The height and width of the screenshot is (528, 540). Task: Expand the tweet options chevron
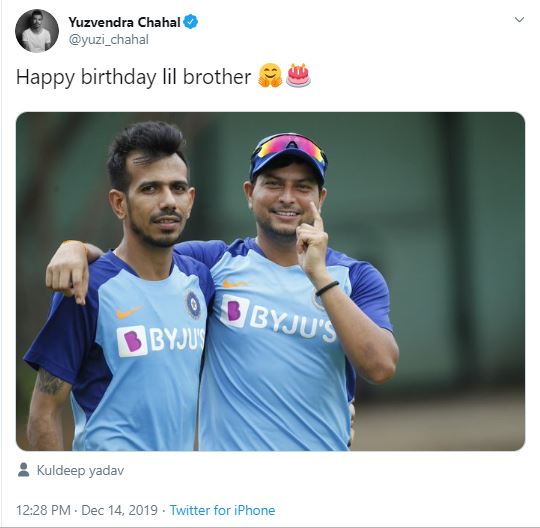[519, 20]
